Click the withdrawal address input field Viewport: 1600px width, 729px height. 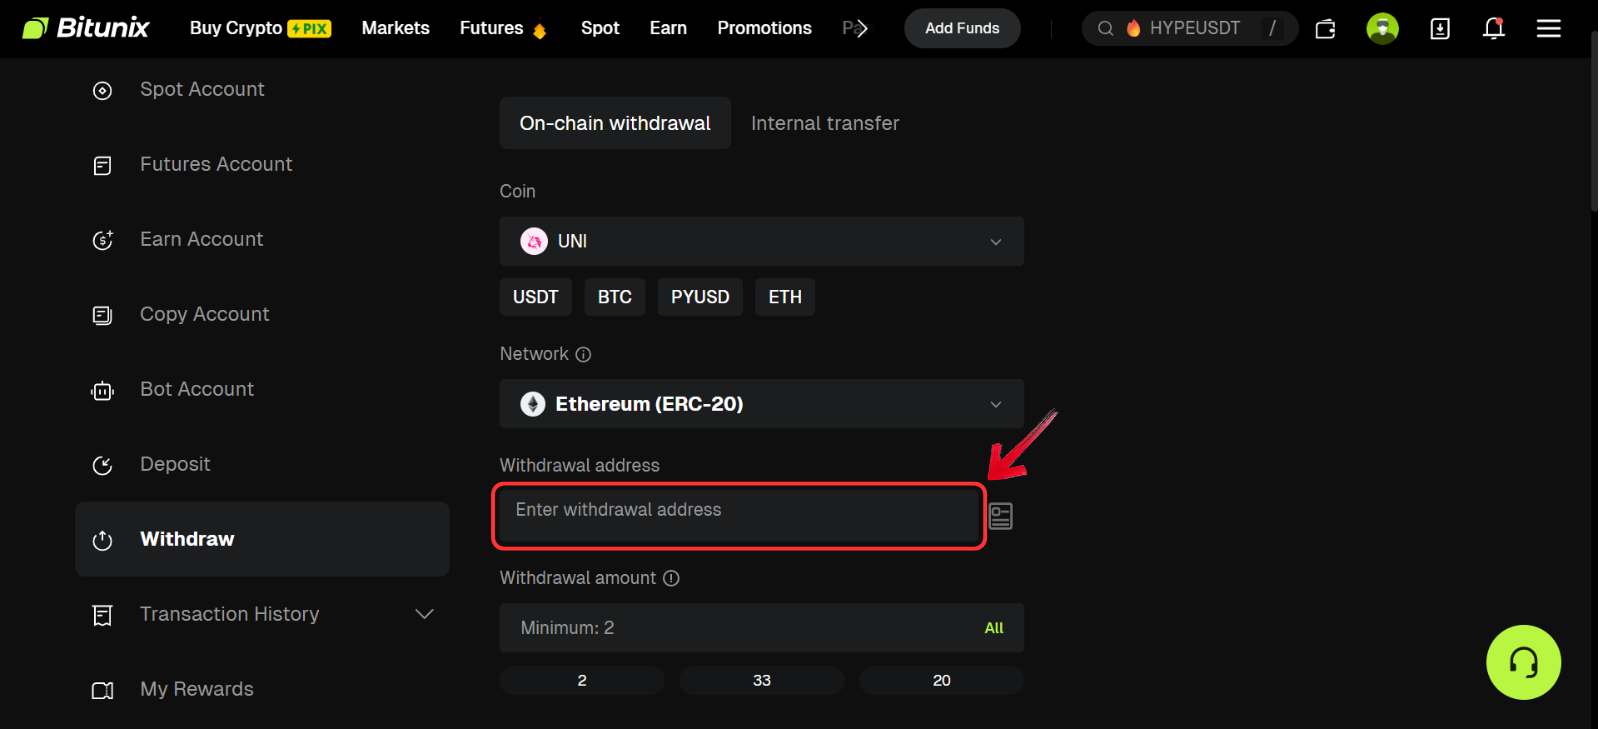click(738, 515)
